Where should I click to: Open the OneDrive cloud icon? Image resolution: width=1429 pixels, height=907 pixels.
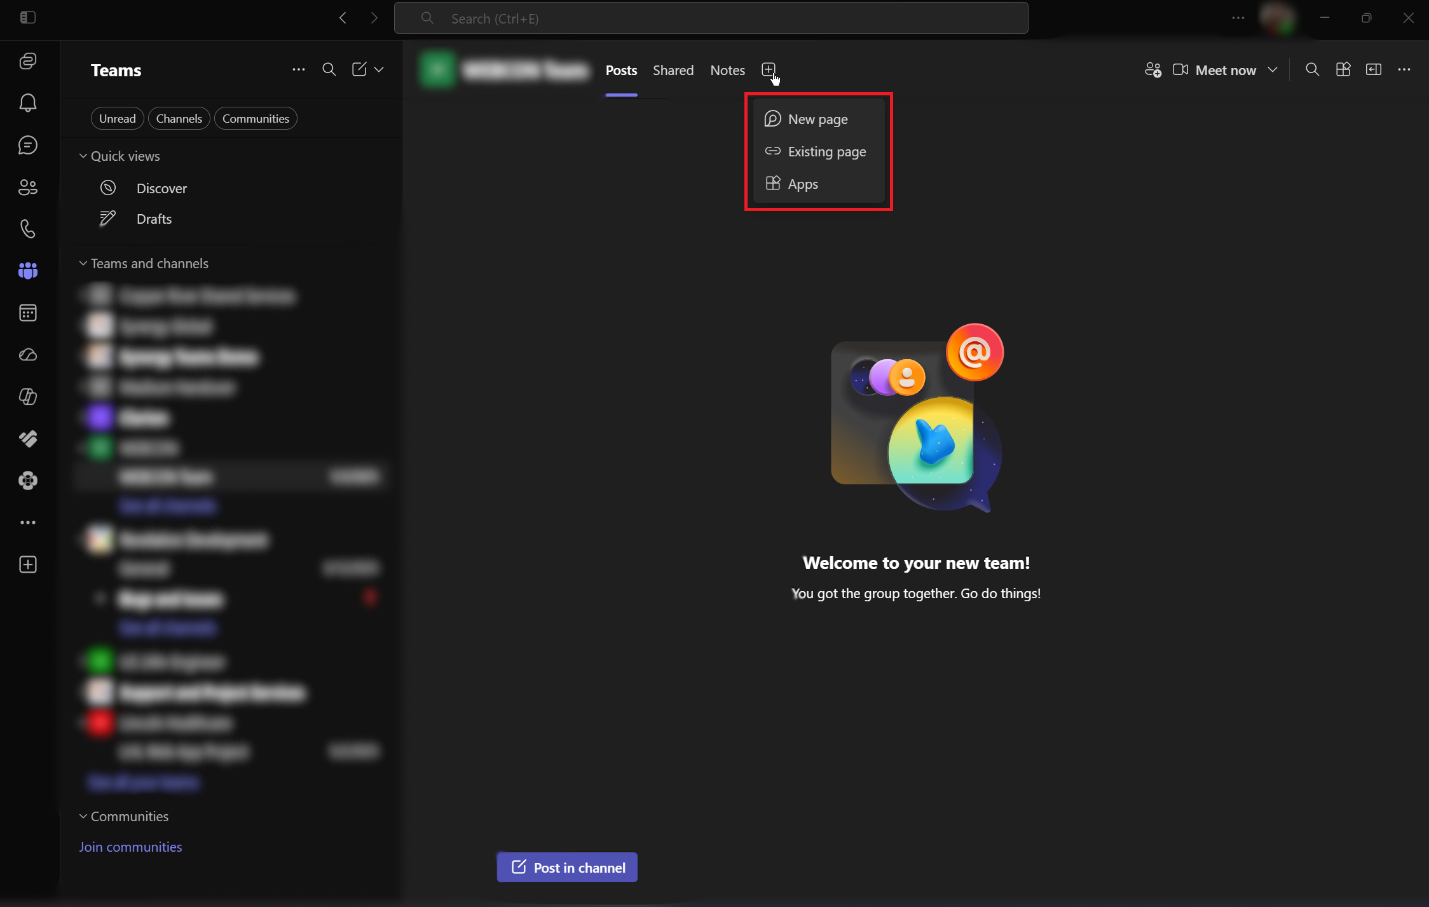(x=28, y=355)
